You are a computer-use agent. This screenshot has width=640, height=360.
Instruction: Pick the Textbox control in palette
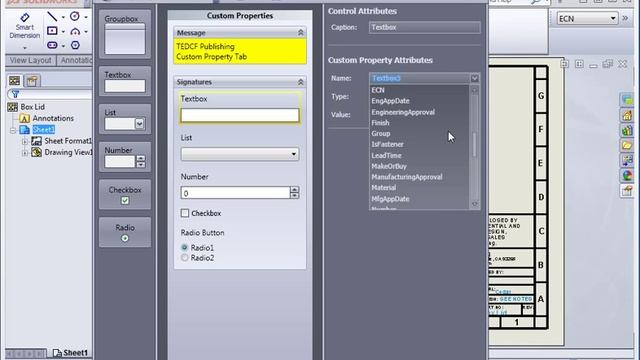pyautogui.click(x=125, y=81)
